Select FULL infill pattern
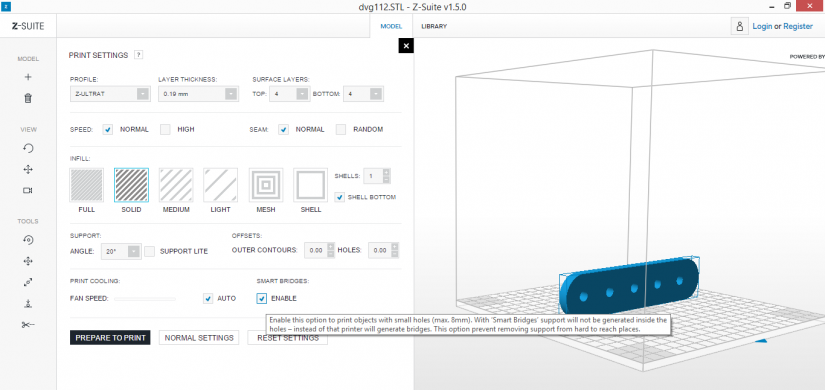 click(86, 185)
